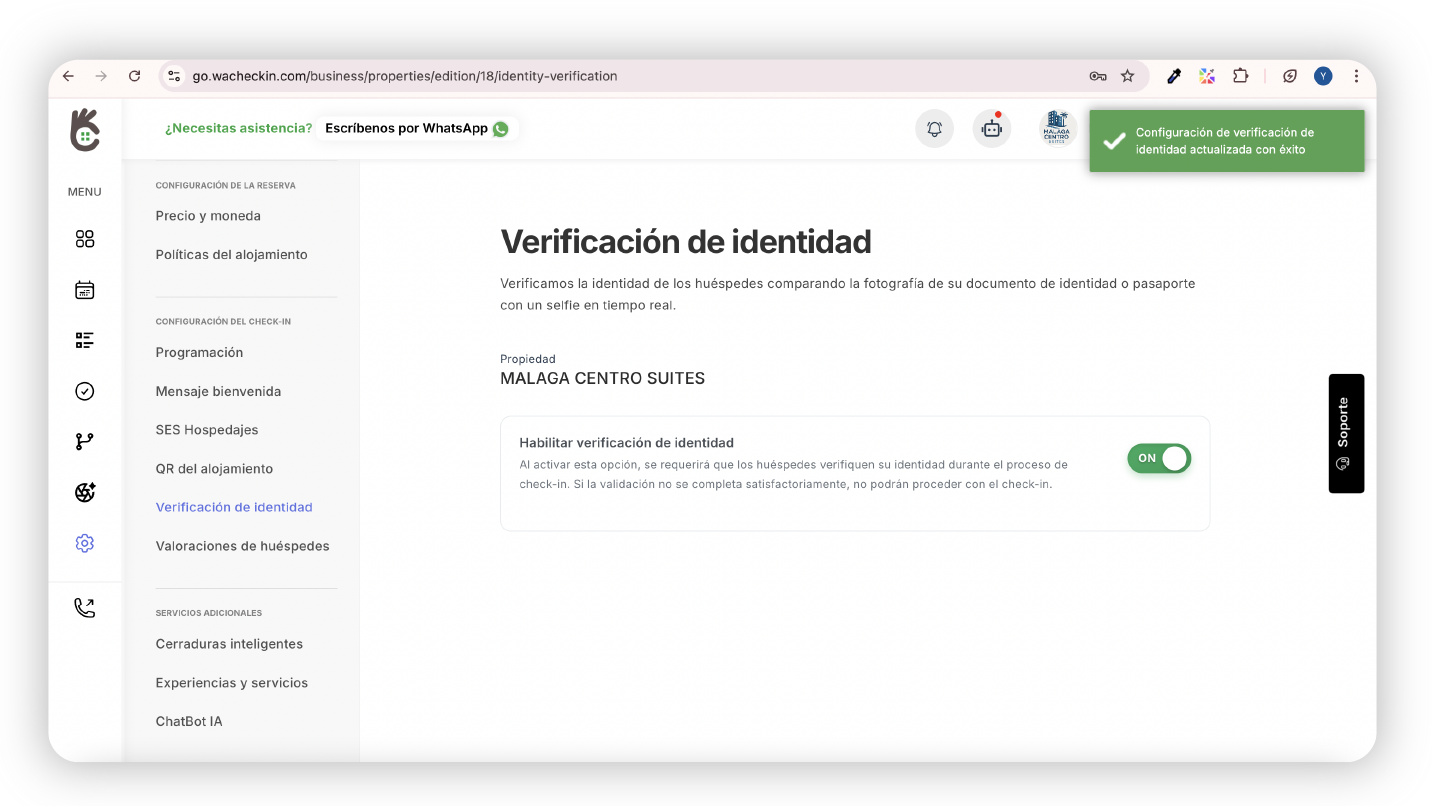
Task: Open the calendar icon in left menu
Action: click(85, 290)
